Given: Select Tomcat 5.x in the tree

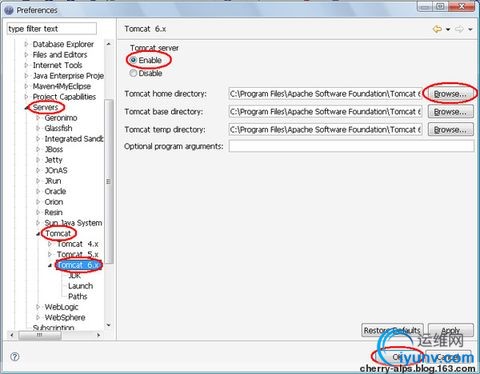Looking at the screenshot, I should point(78,254).
